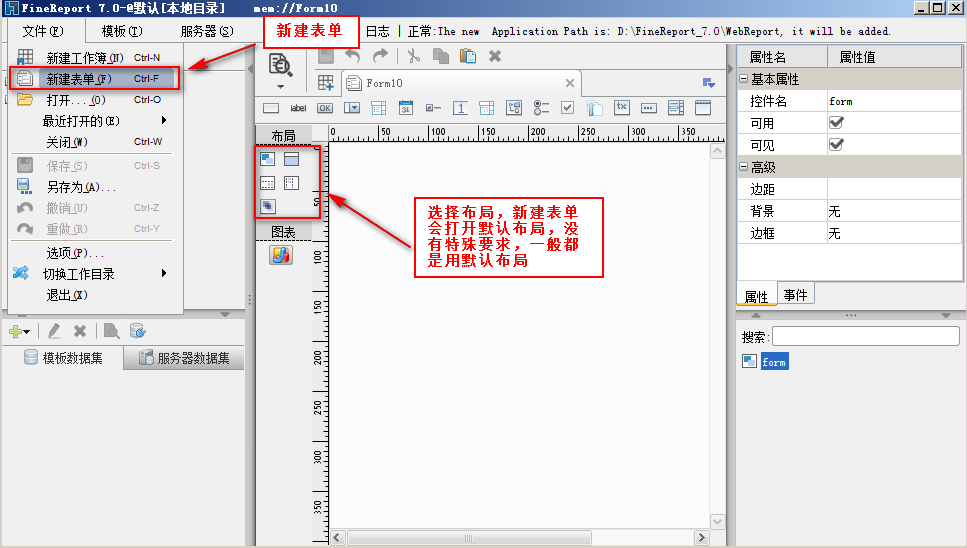
Task: Select the checkbox widget icon
Action: pos(567,108)
